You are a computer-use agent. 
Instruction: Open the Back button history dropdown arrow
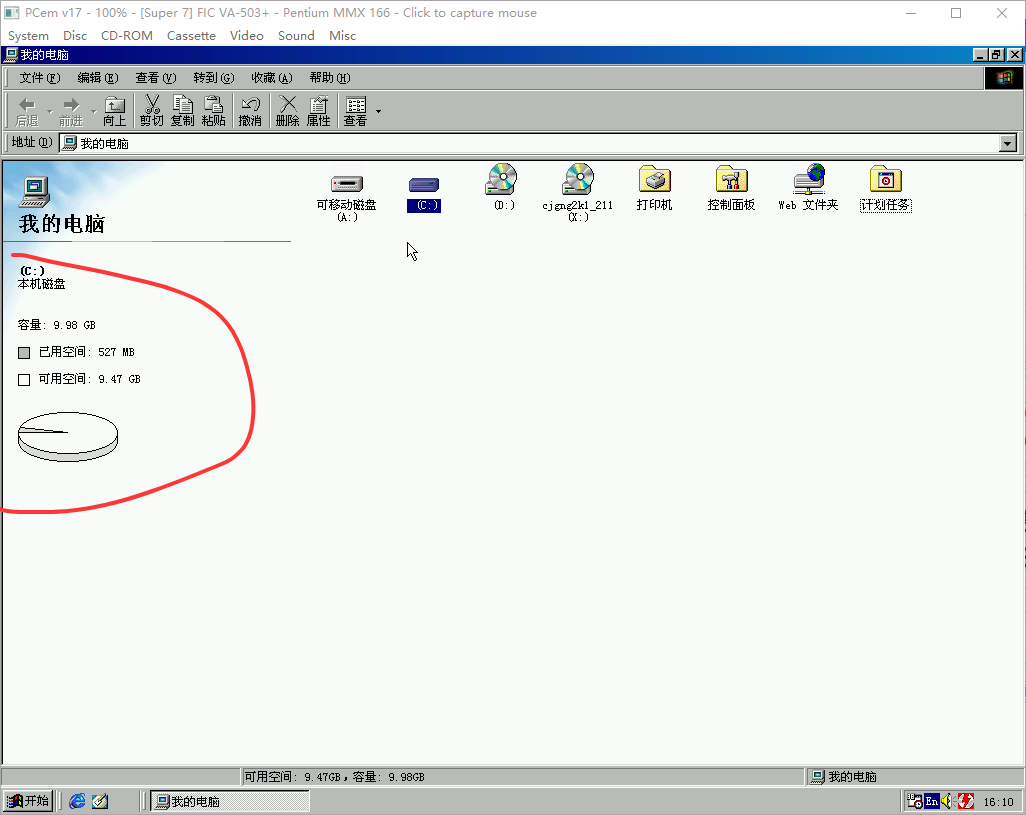(50, 112)
